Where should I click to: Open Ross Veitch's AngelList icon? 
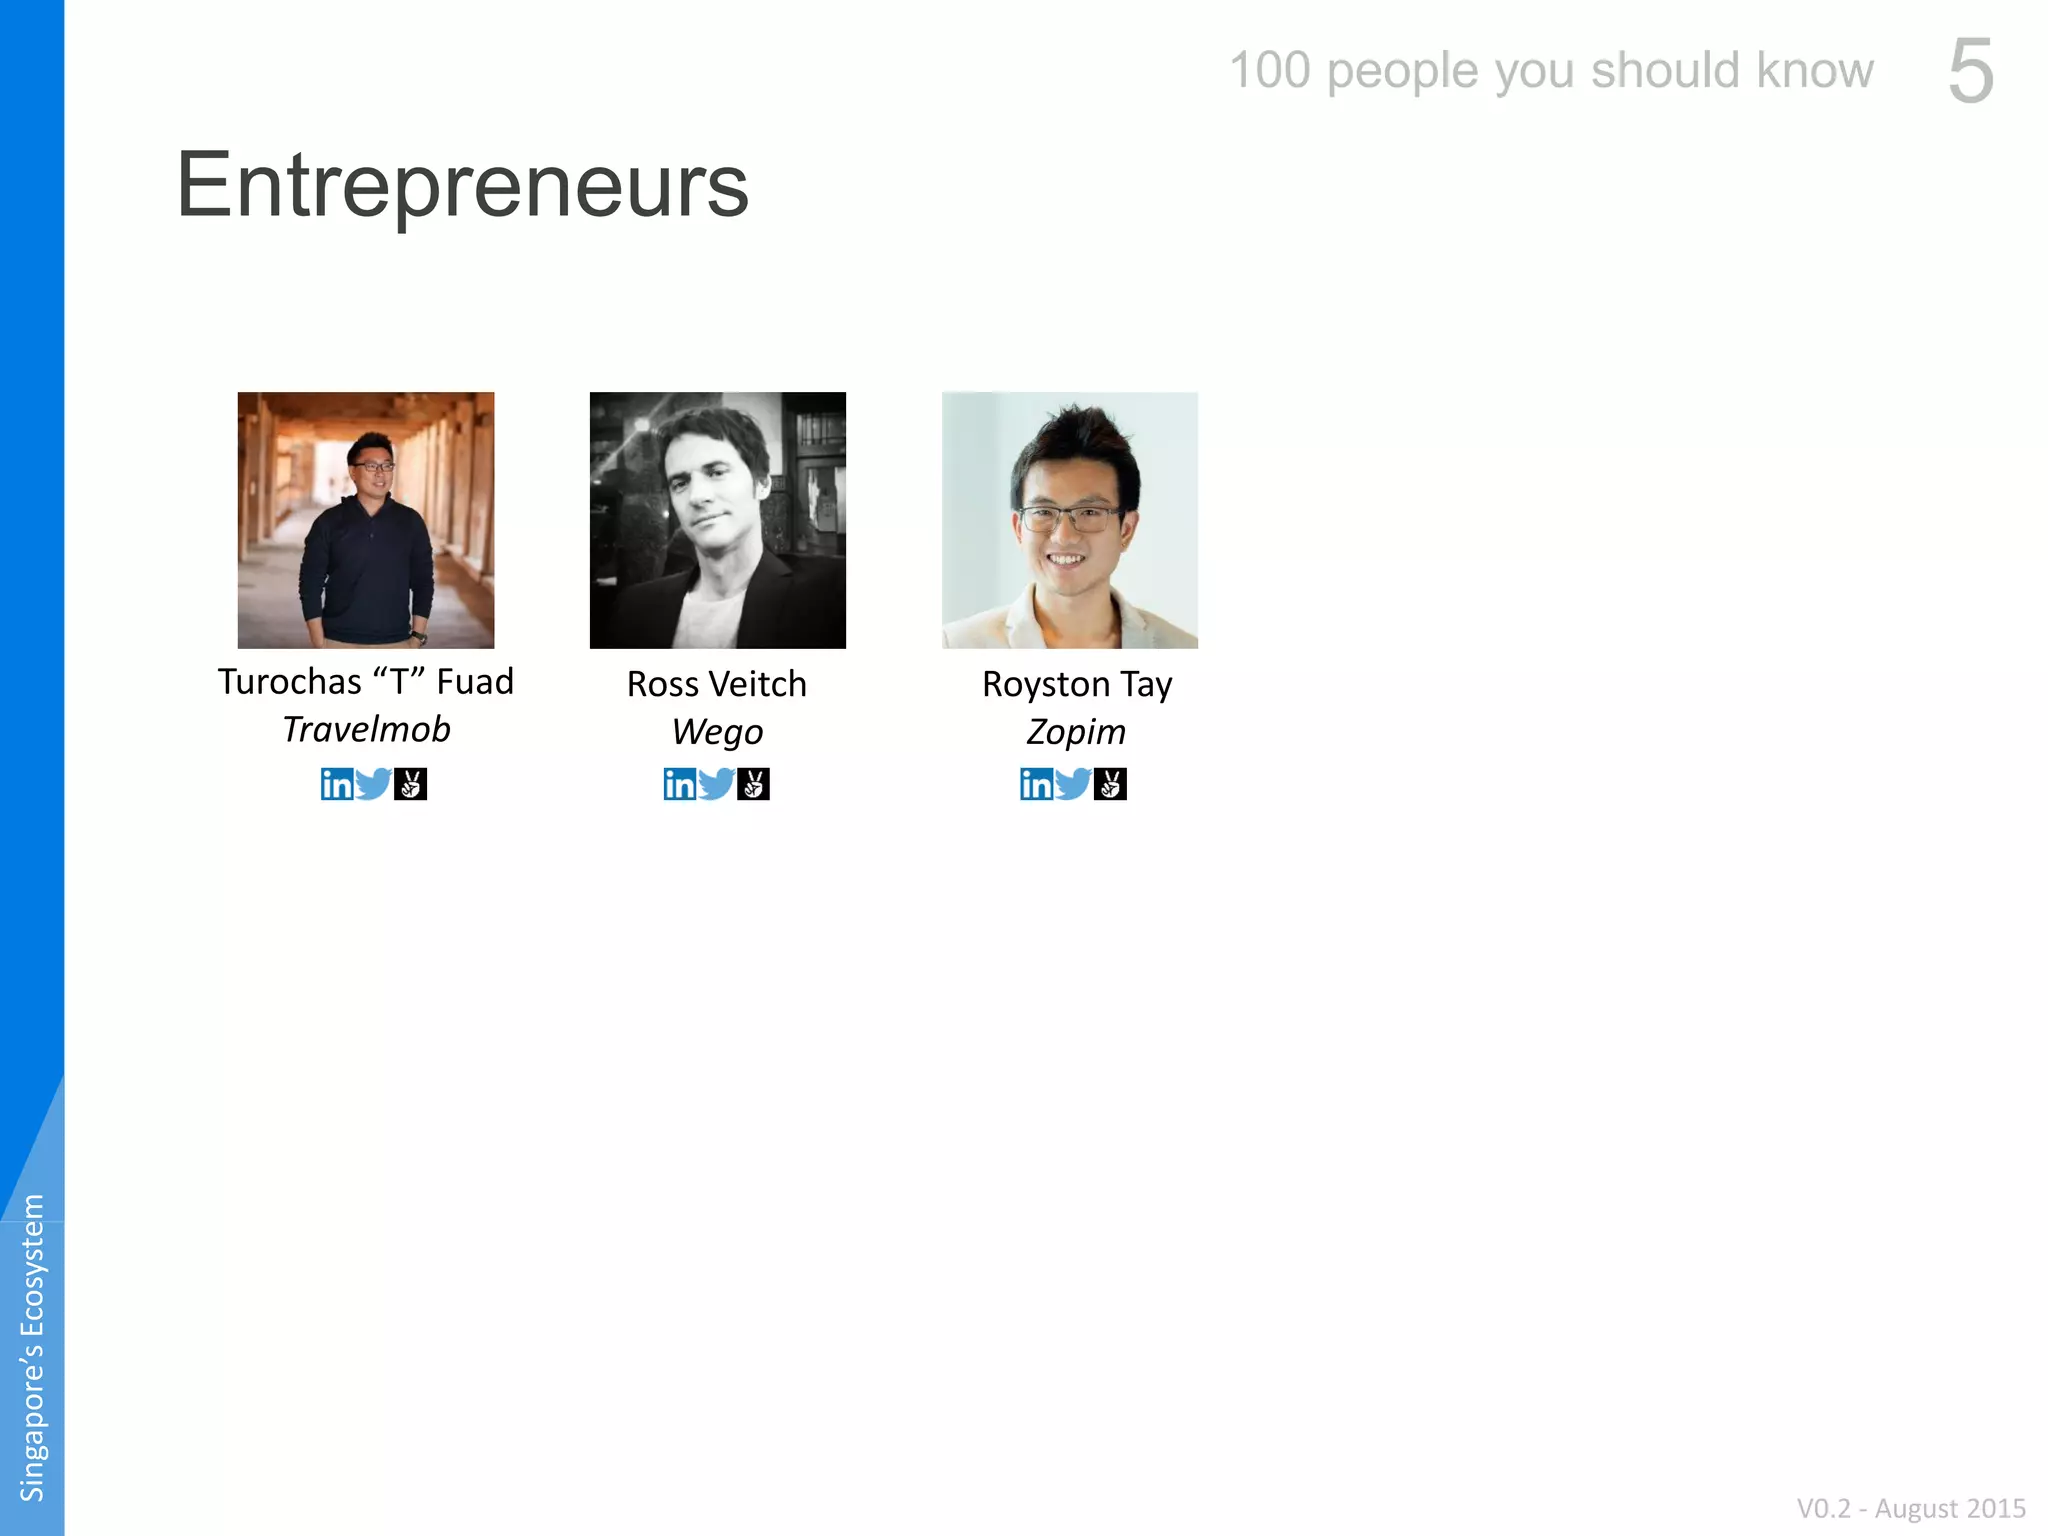tap(753, 784)
